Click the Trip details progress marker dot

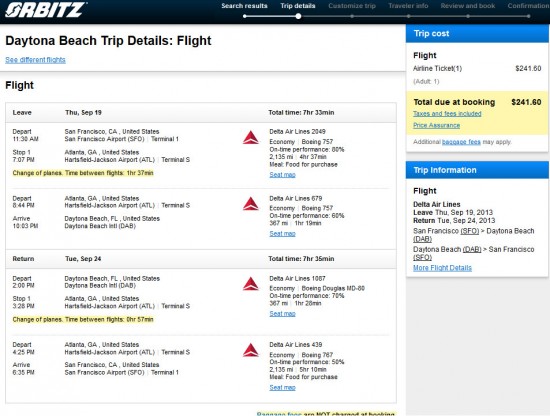(298, 16)
